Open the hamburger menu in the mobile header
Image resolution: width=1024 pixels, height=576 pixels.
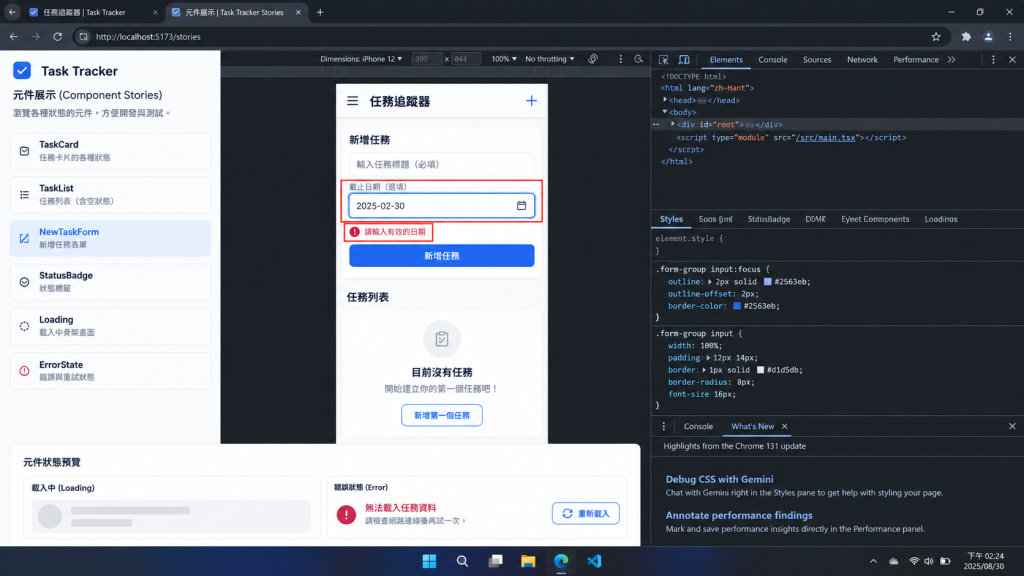[353, 101]
